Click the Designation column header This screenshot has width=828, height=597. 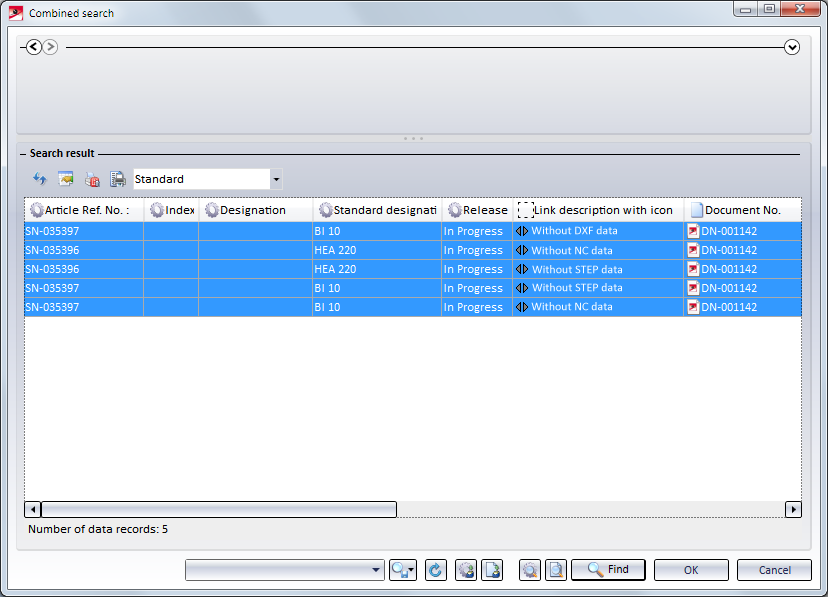(256, 210)
